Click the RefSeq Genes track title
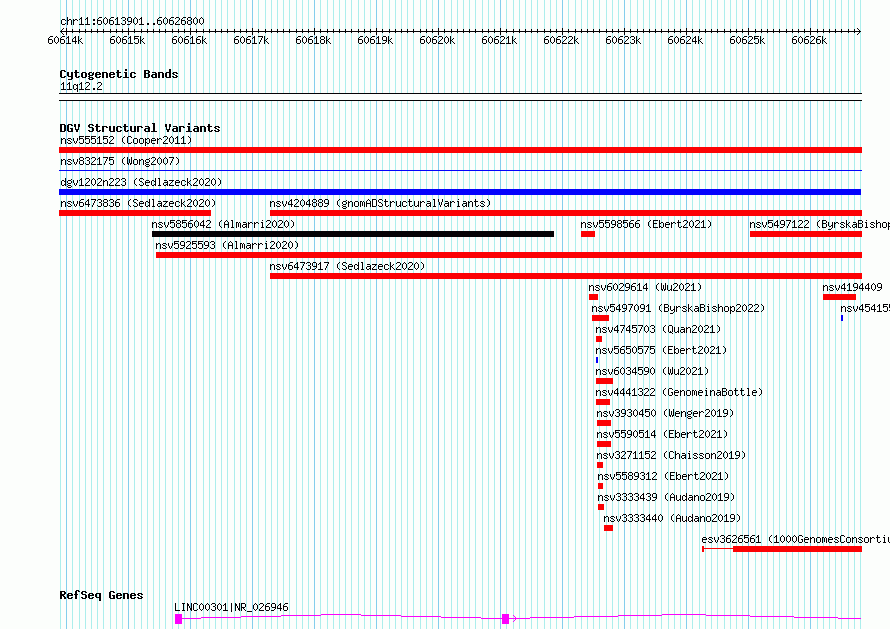Viewport: 890px width, 629px height. point(101,596)
